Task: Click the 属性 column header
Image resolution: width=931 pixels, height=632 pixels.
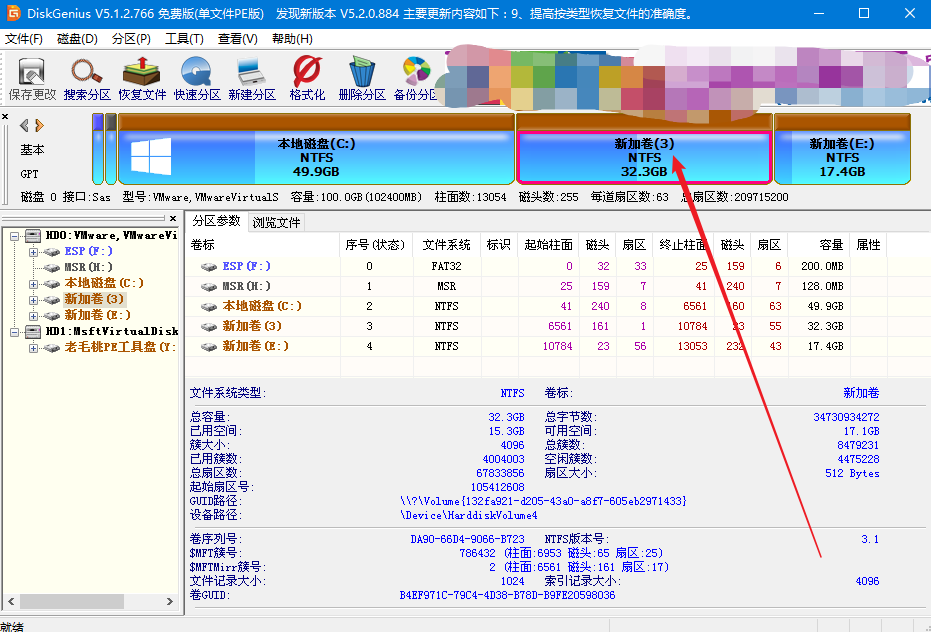Action: point(868,245)
